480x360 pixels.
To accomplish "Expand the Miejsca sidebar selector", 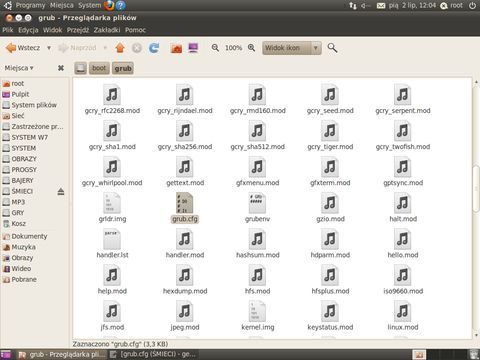I will click(19, 68).
